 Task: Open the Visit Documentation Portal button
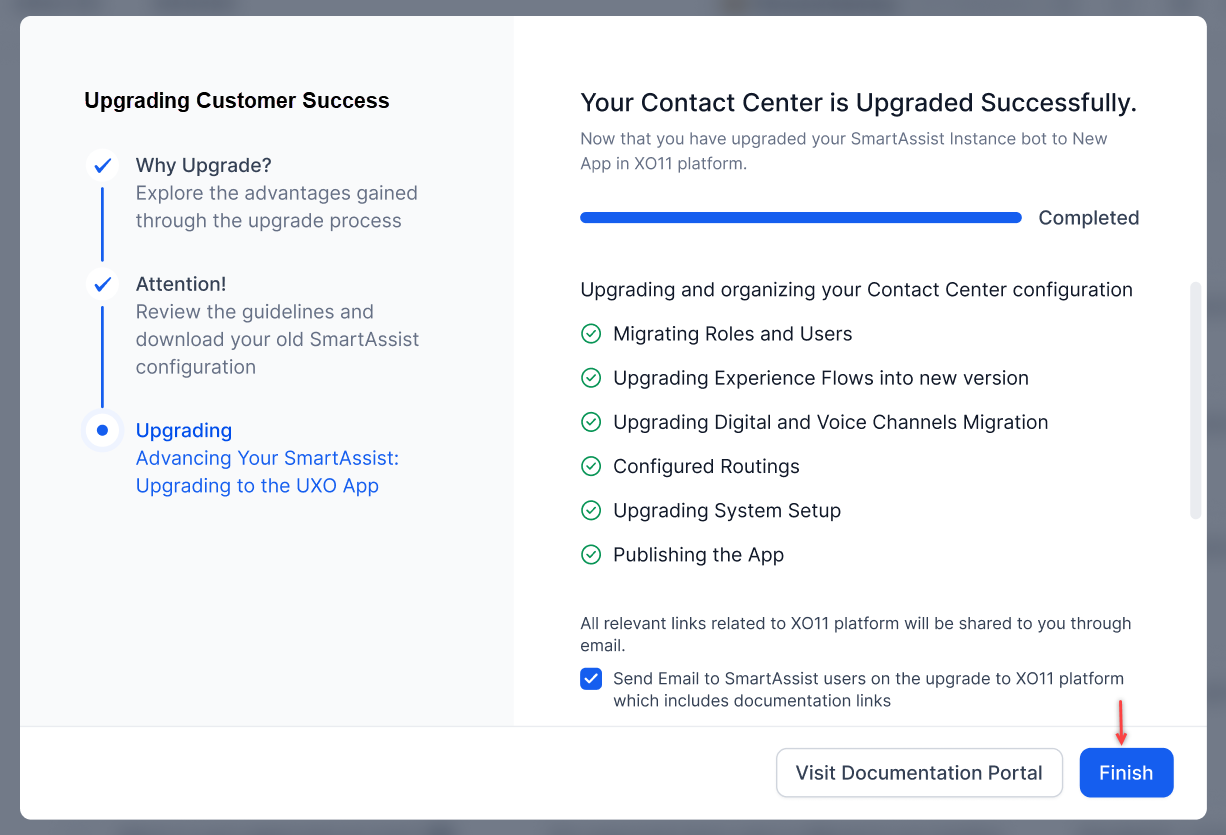(919, 773)
